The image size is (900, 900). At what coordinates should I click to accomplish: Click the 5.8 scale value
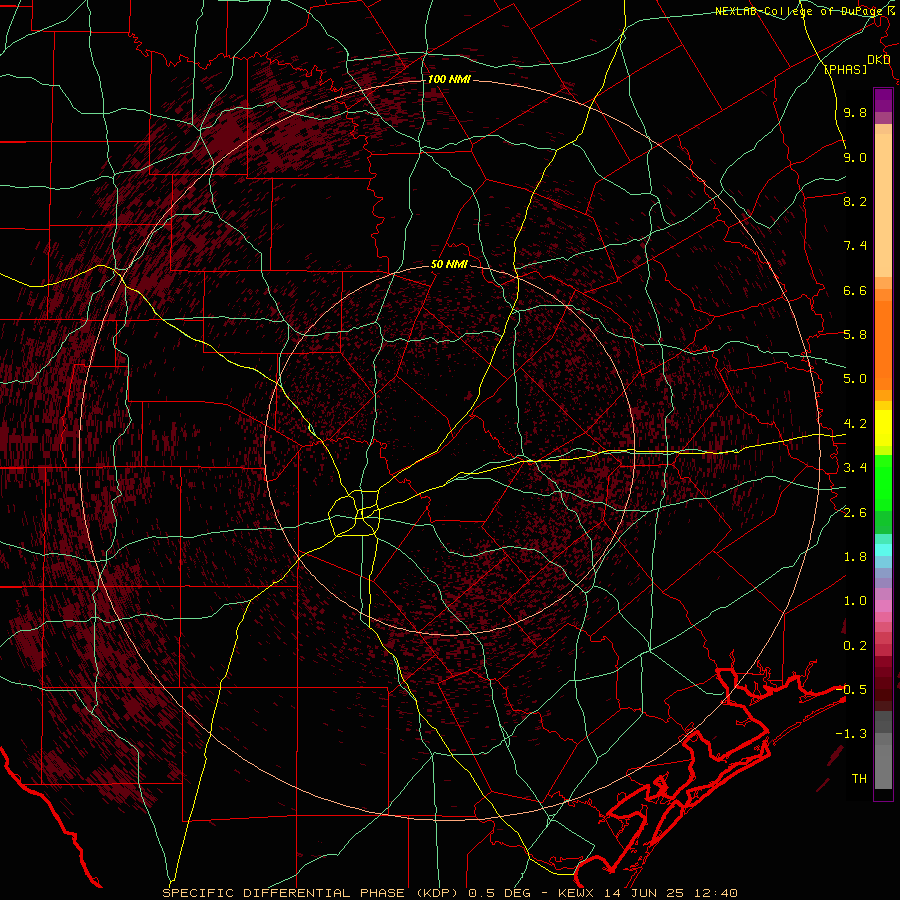tap(855, 335)
